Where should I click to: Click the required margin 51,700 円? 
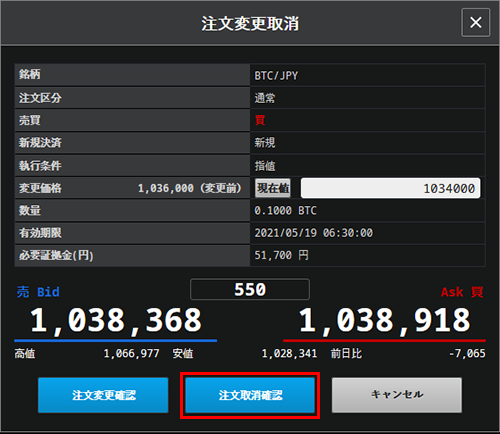tap(281, 255)
